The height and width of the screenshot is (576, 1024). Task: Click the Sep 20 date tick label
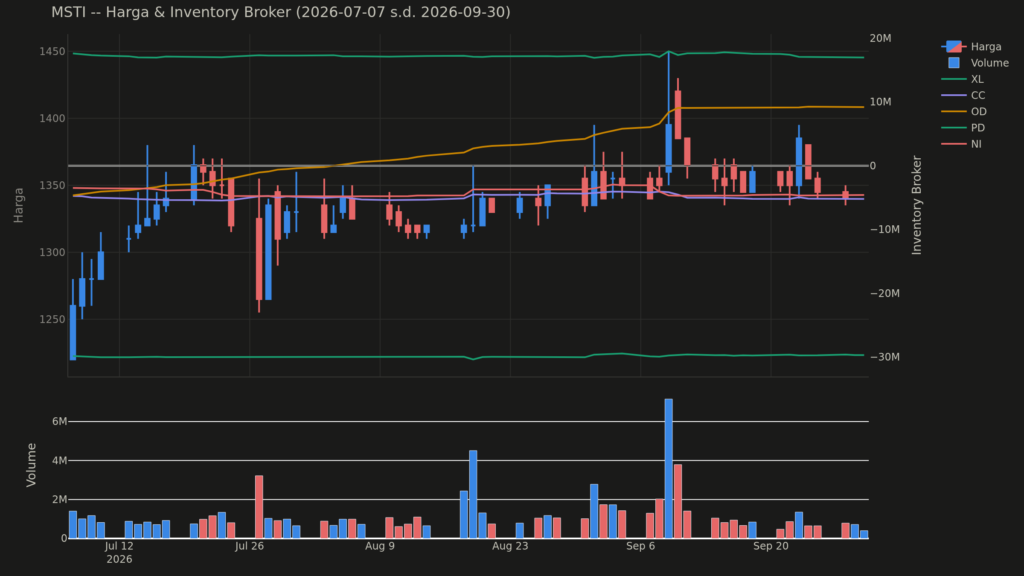click(771, 546)
